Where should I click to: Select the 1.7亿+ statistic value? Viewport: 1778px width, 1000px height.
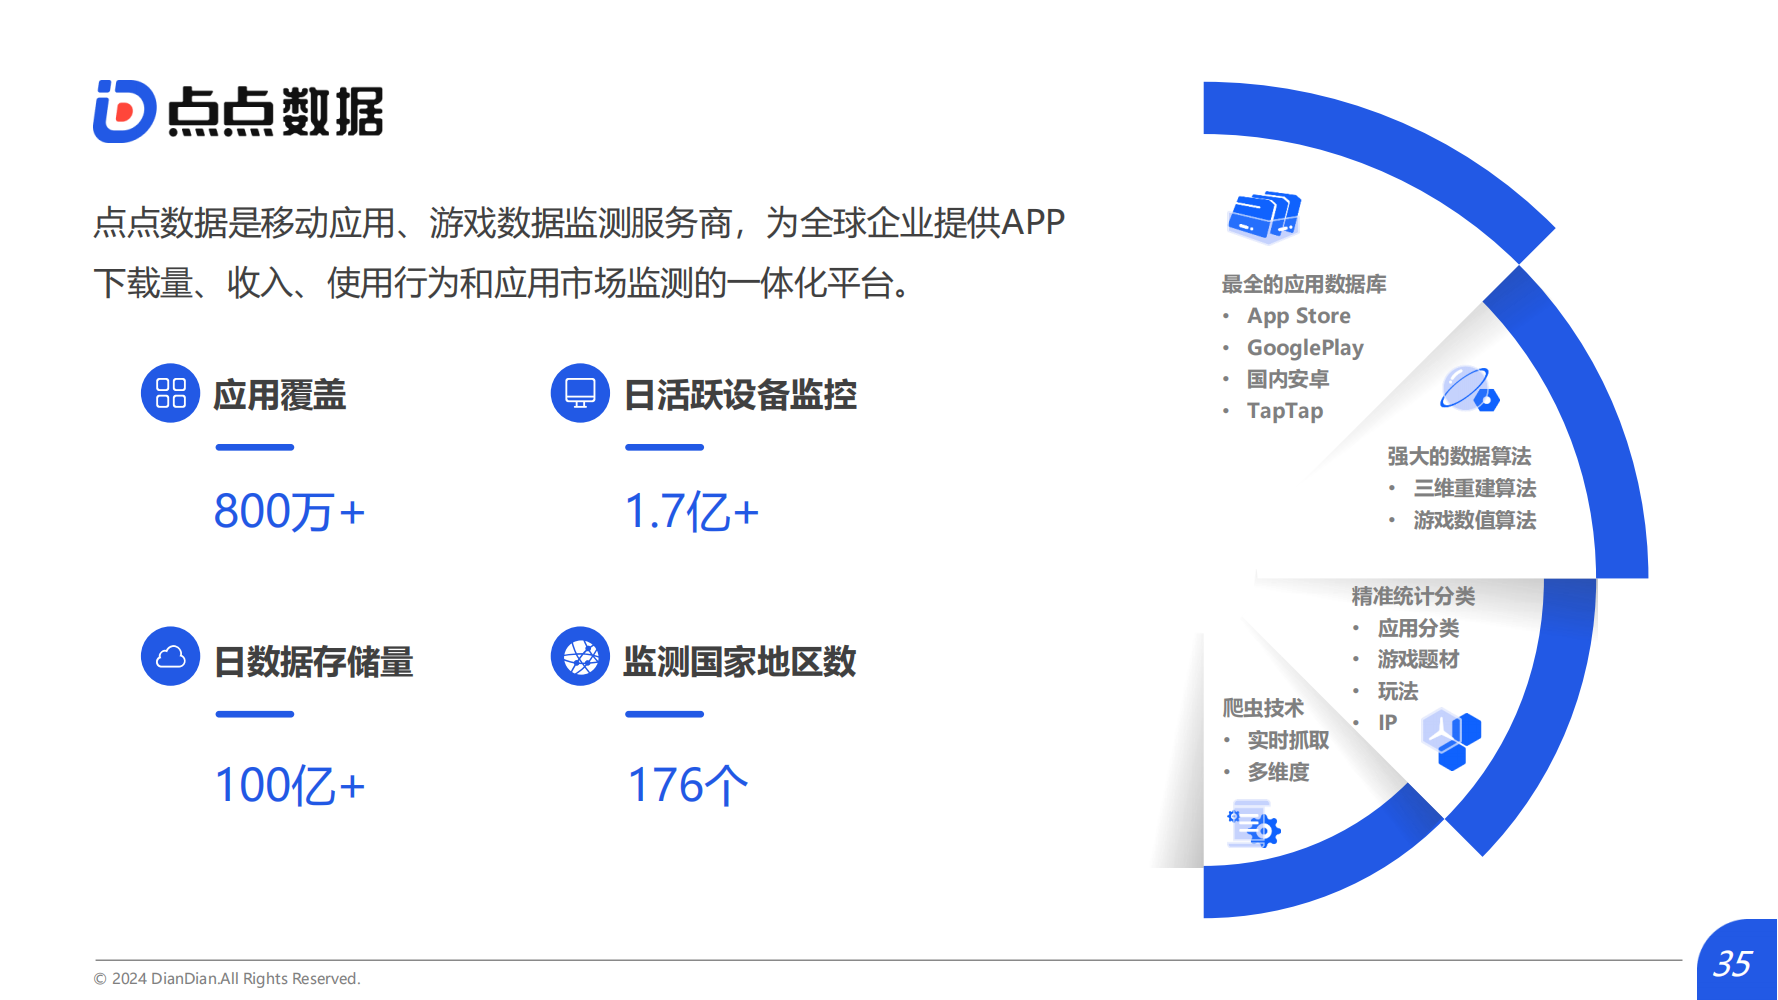[x=691, y=512]
